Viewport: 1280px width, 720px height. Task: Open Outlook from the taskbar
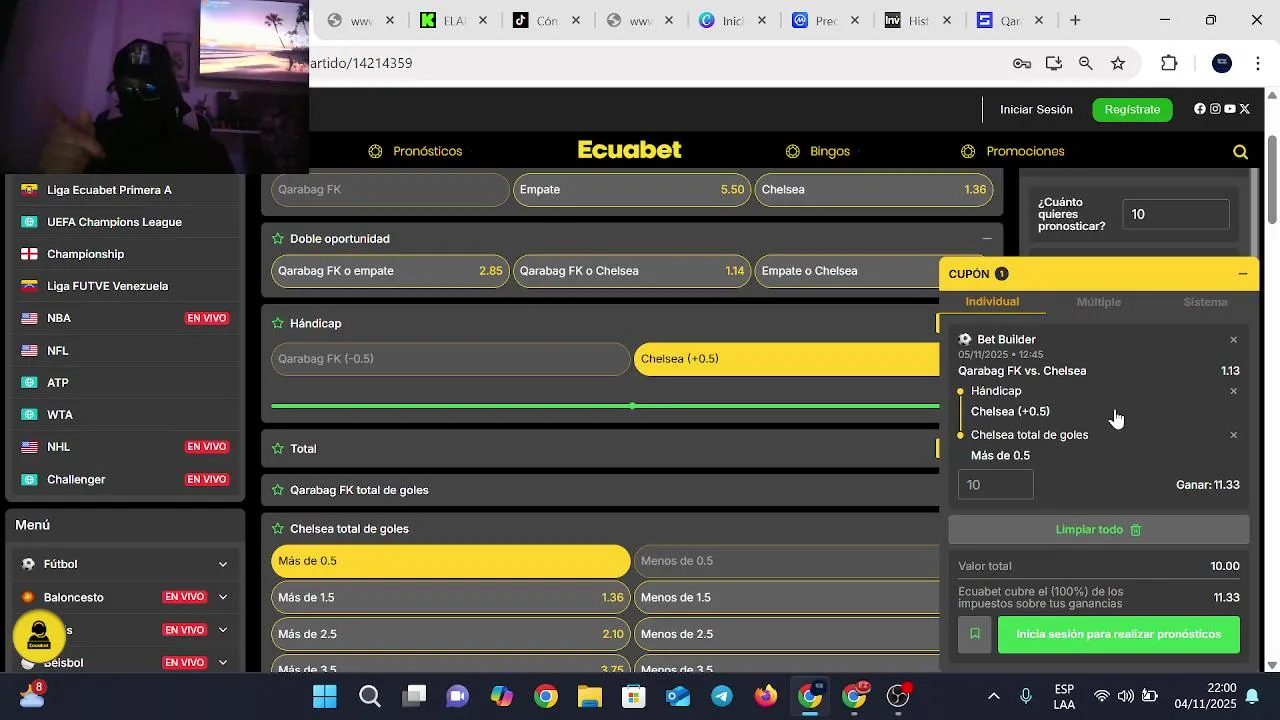click(678, 696)
